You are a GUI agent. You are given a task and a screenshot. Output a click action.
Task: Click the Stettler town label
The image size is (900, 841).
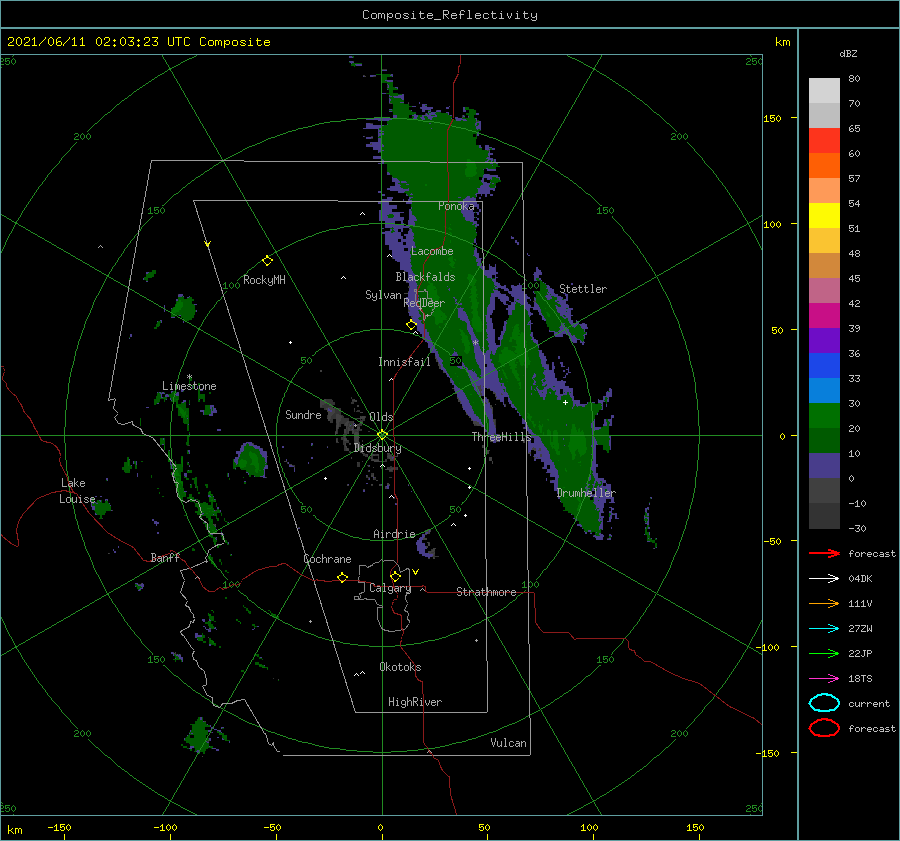(x=583, y=289)
